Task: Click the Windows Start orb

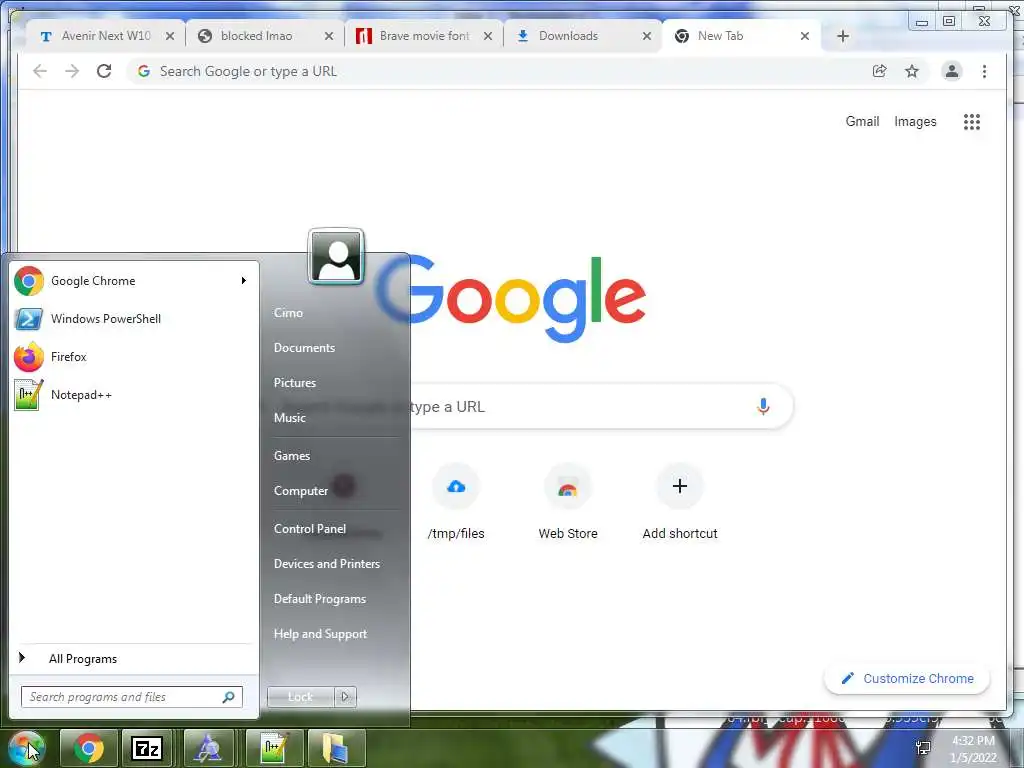Action: pyautogui.click(x=27, y=748)
